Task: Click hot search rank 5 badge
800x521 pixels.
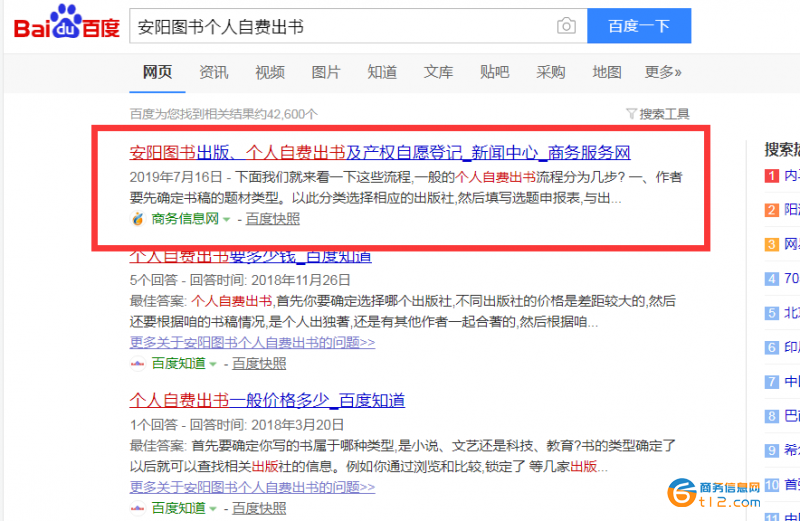Action: pos(771,313)
